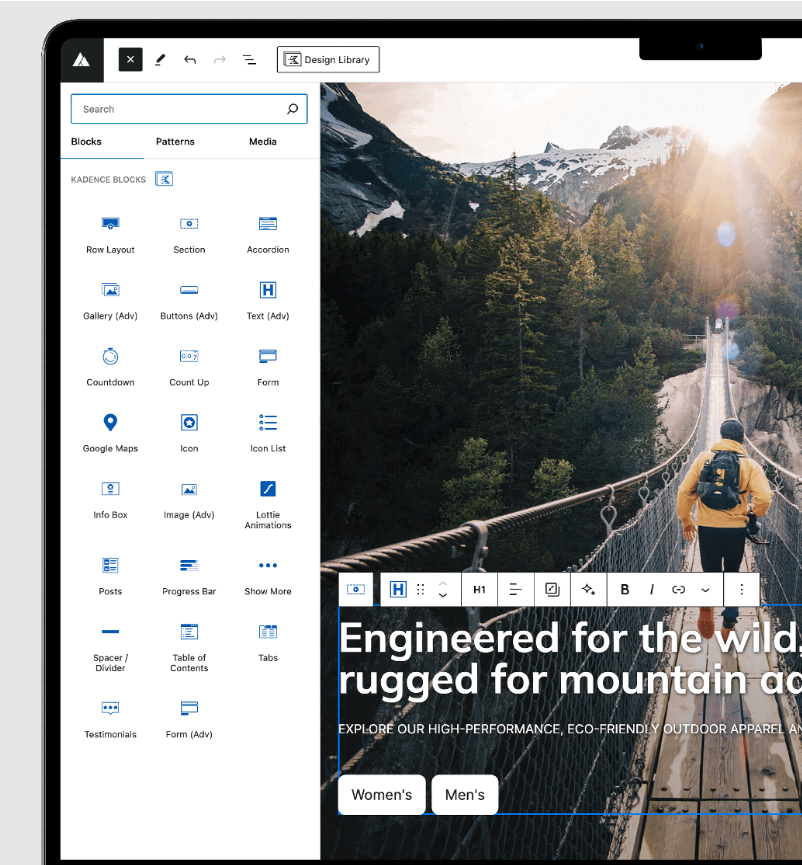
Task: Open the three-dot block options menu
Action: tap(741, 589)
